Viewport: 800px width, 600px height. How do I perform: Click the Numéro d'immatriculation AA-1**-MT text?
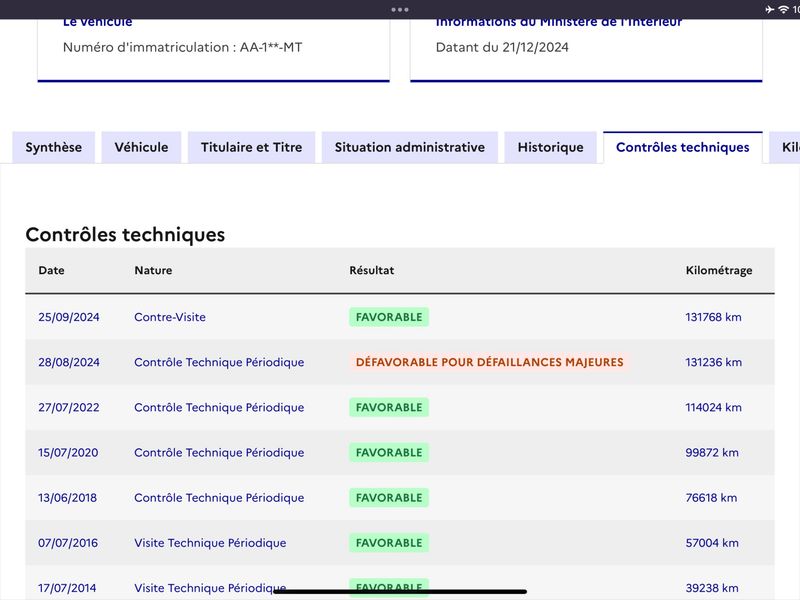coord(183,47)
